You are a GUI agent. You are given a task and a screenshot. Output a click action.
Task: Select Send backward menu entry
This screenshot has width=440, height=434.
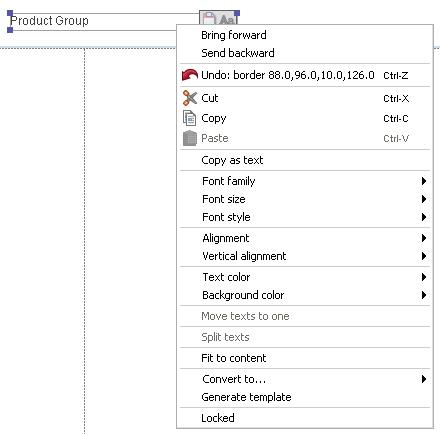[x=305, y=53]
